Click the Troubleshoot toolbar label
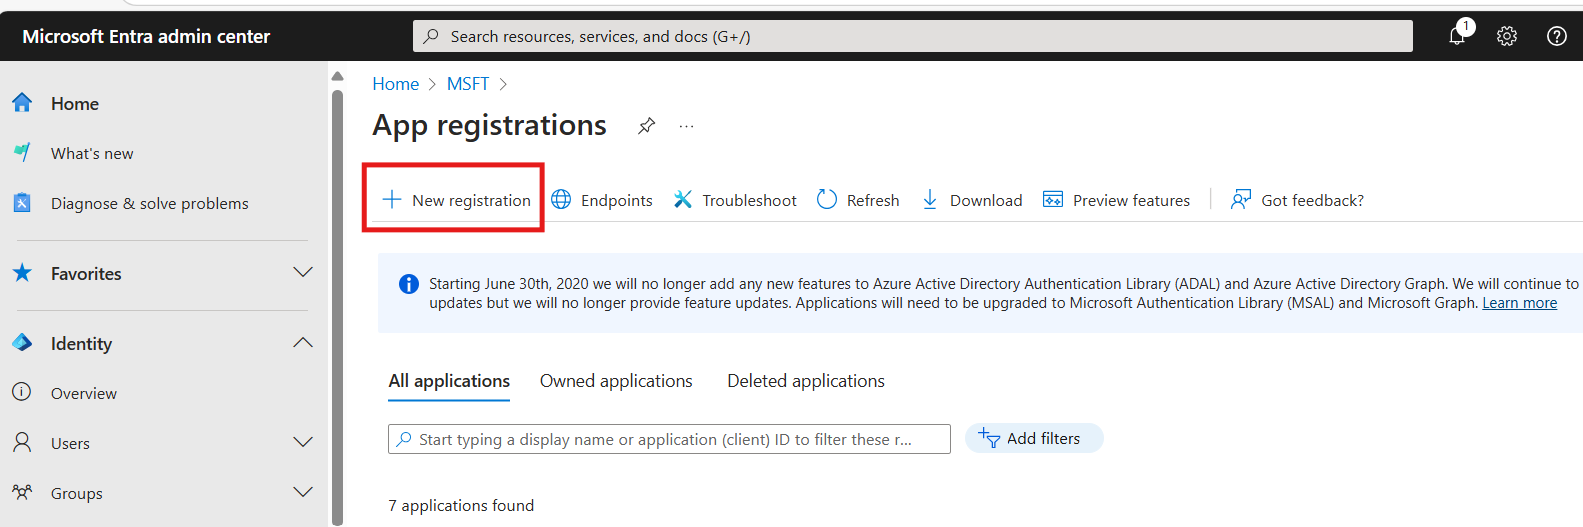Image resolution: width=1583 pixels, height=527 pixels. coord(750,200)
